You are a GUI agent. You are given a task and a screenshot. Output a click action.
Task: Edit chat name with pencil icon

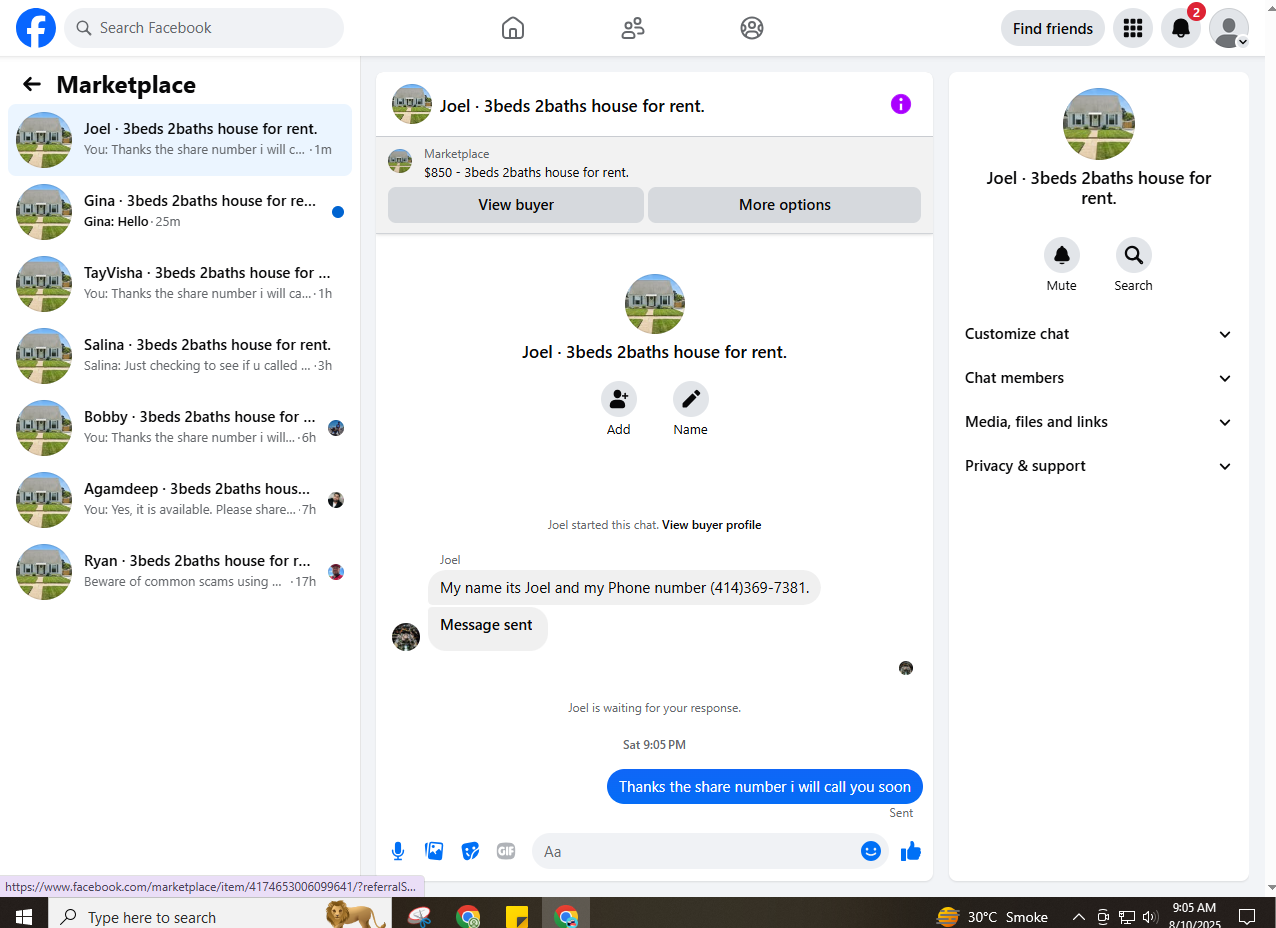(x=691, y=400)
